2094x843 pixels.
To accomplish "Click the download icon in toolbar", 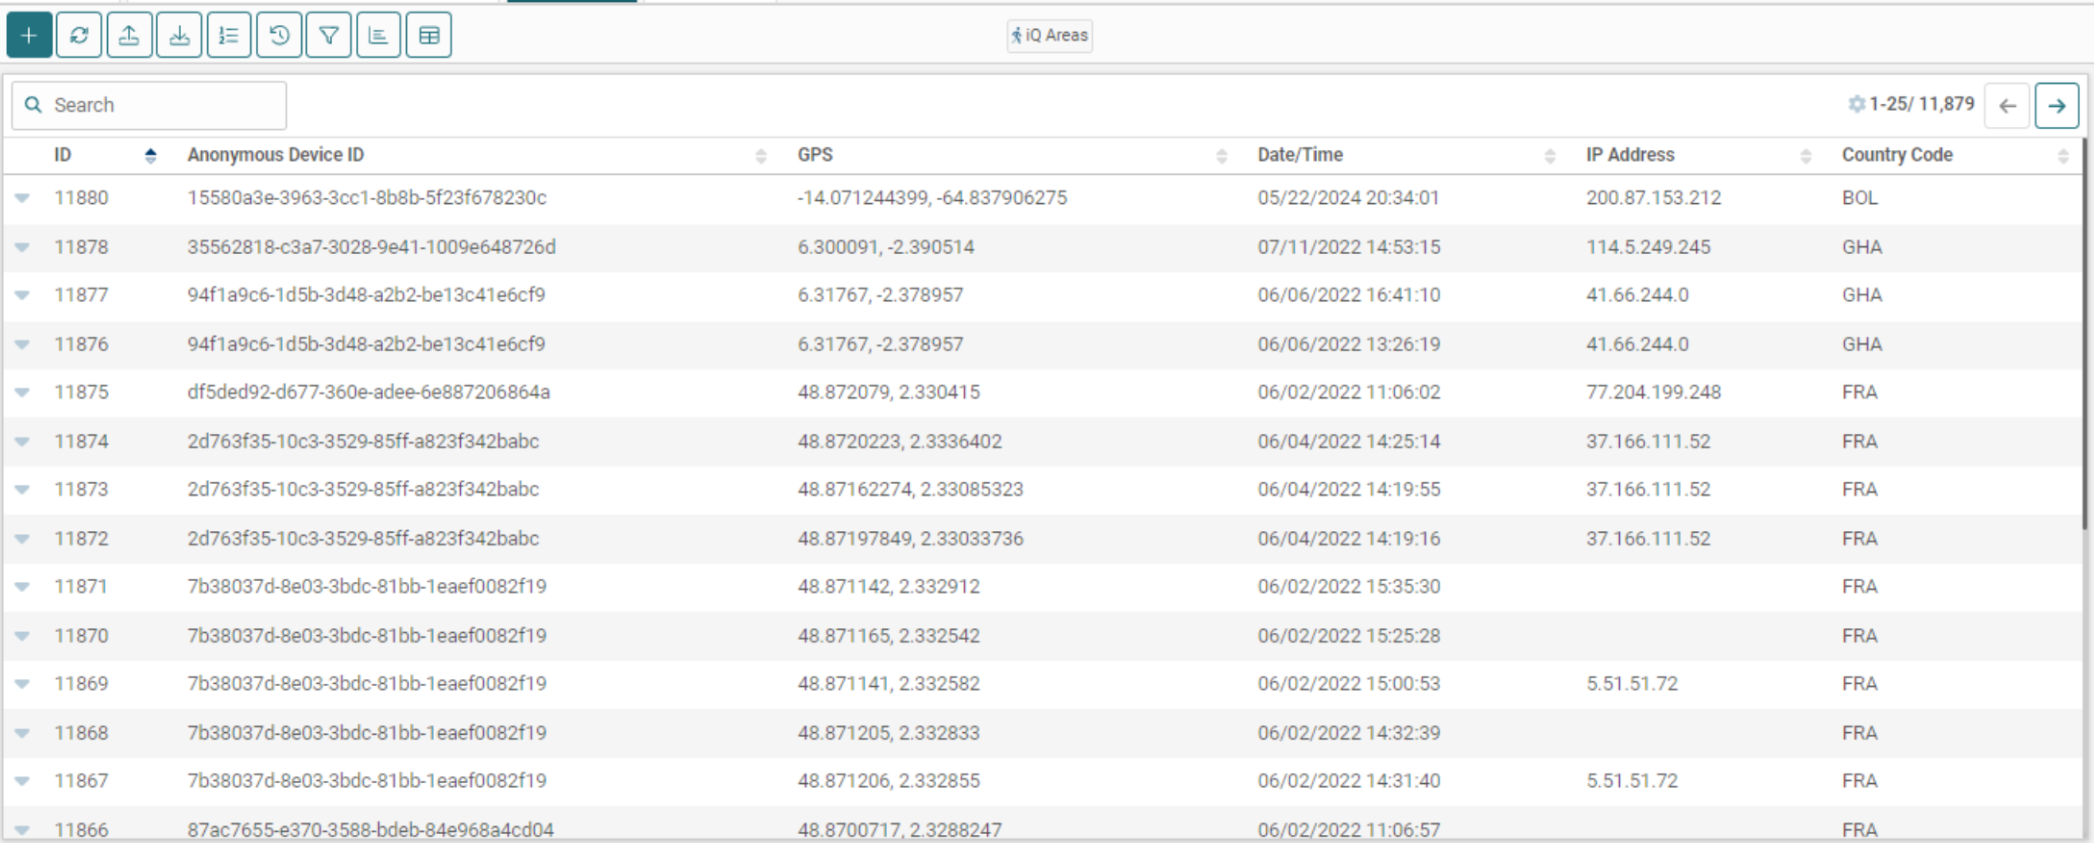I will point(179,36).
